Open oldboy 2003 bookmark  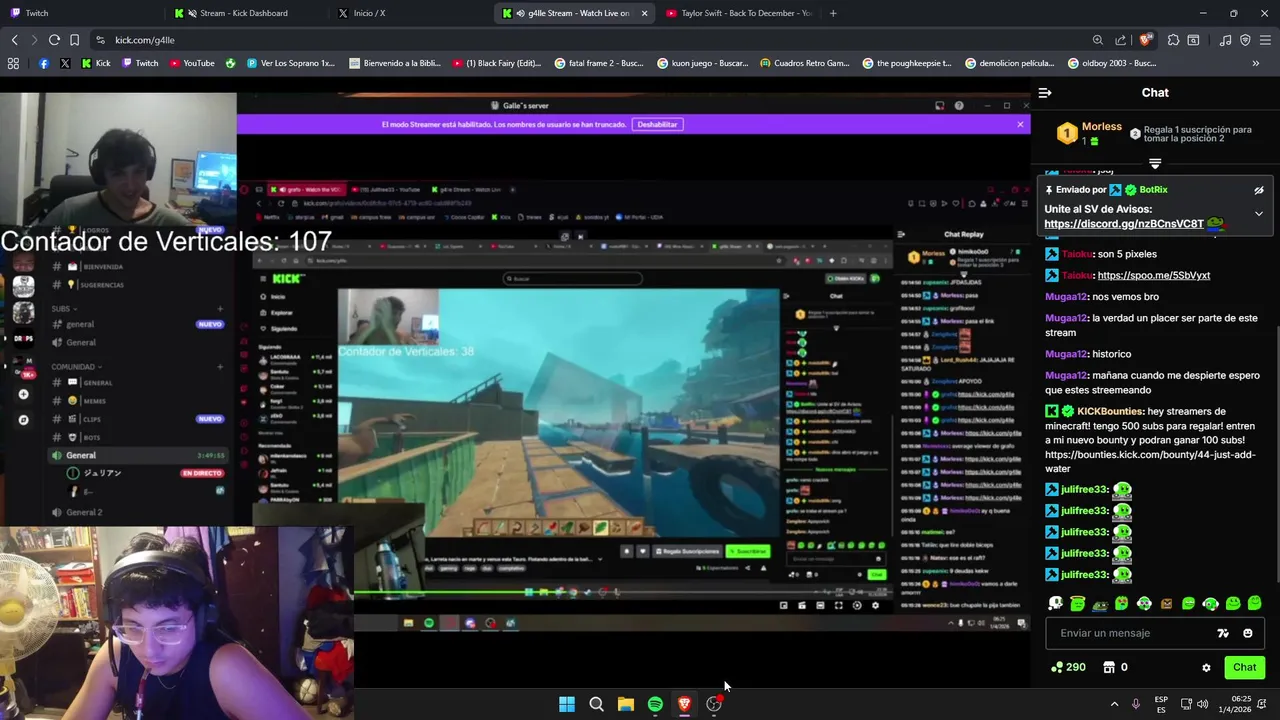point(1112,63)
